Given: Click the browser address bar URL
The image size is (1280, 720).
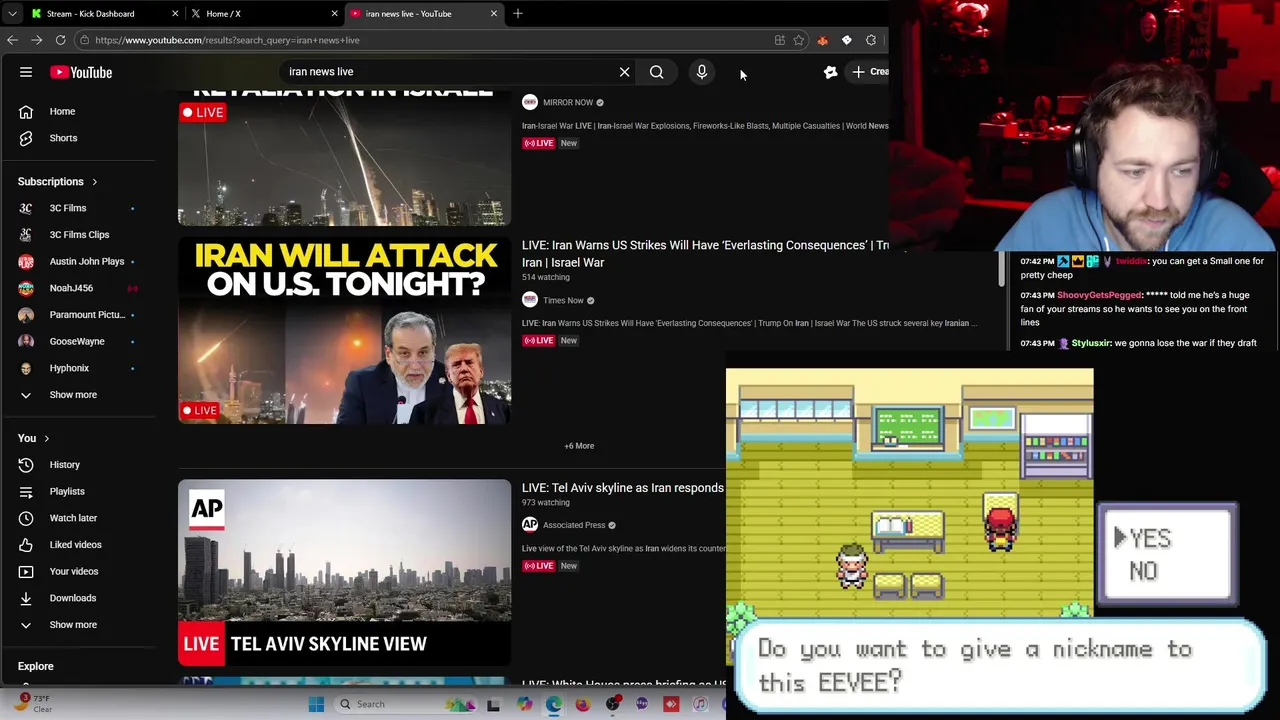Looking at the screenshot, I should (227, 40).
